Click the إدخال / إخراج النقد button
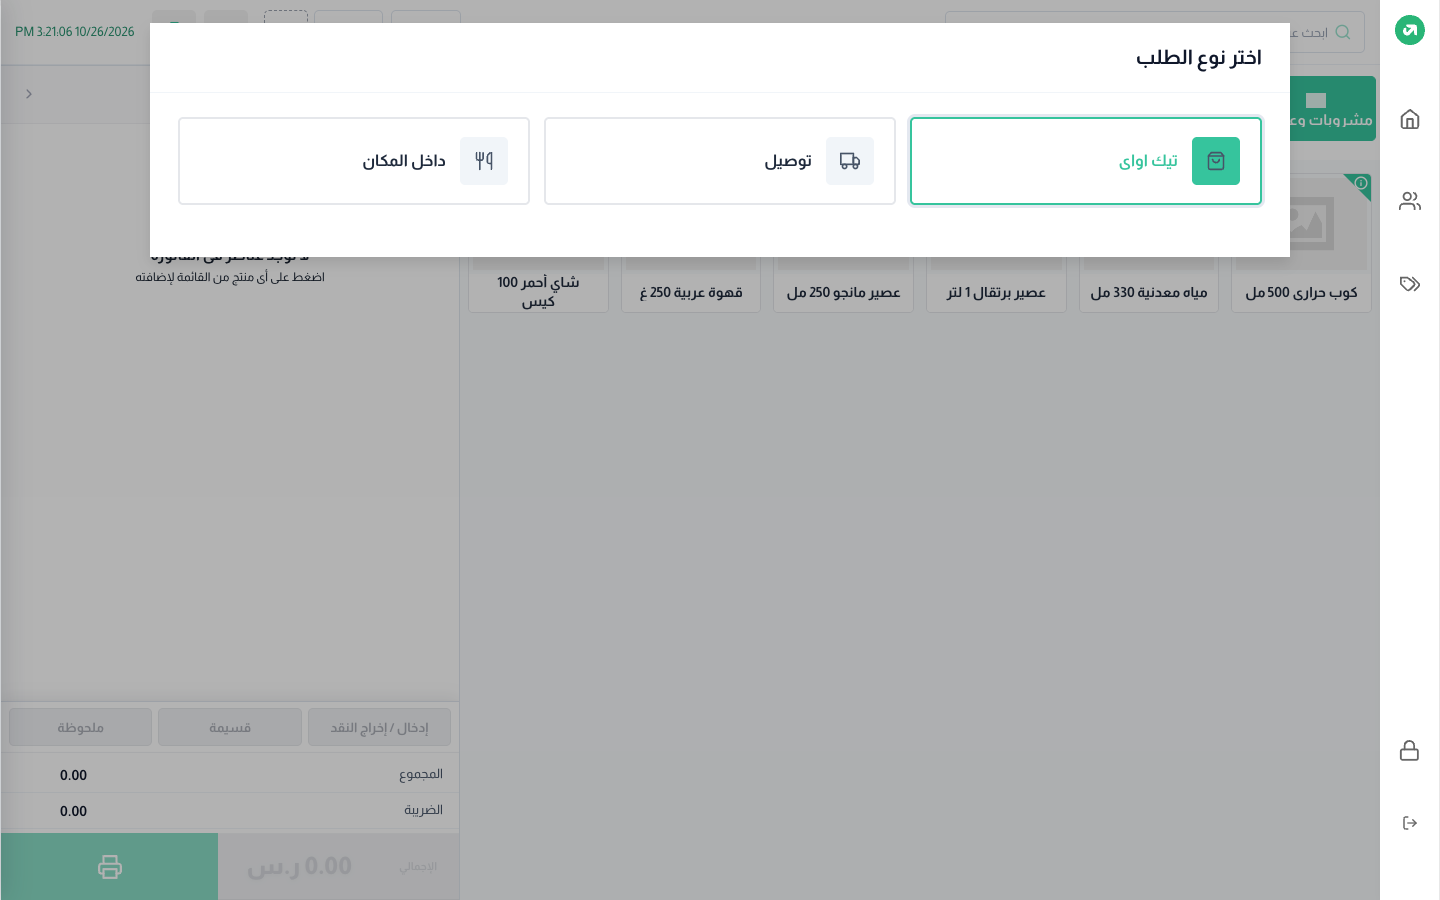The height and width of the screenshot is (900, 1440). click(x=380, y=727)
